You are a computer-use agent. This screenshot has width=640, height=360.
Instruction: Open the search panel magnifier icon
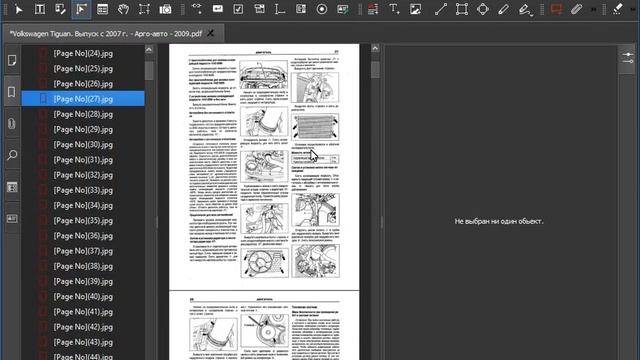tap(12, 155)
